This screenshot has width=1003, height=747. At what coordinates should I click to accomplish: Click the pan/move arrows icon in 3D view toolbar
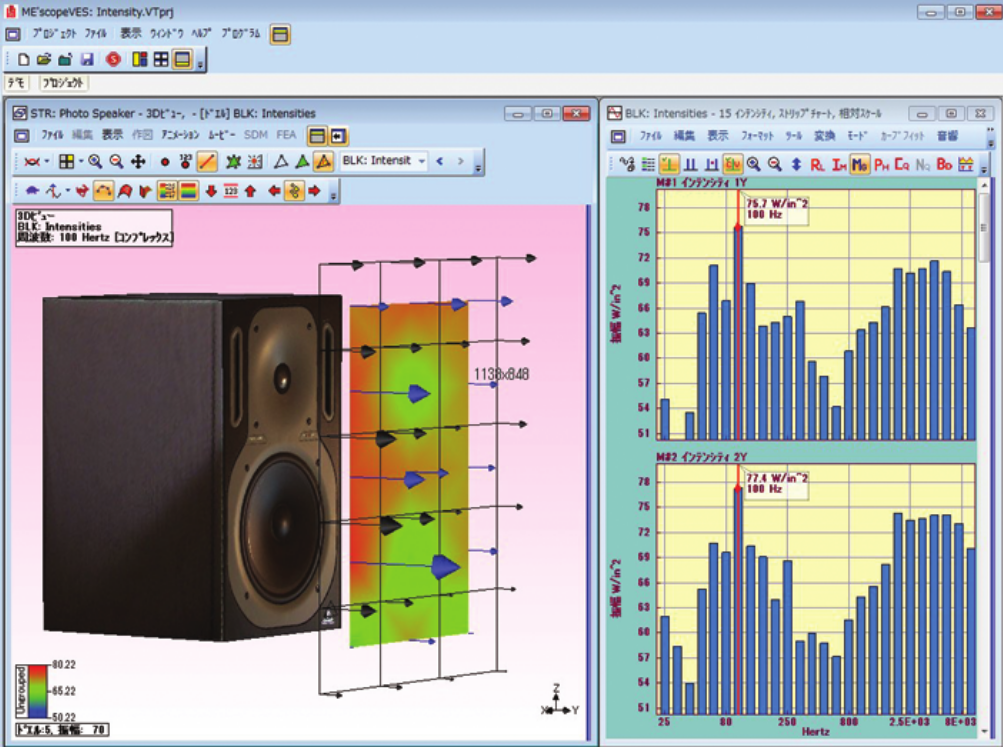[x=138, y=161]
